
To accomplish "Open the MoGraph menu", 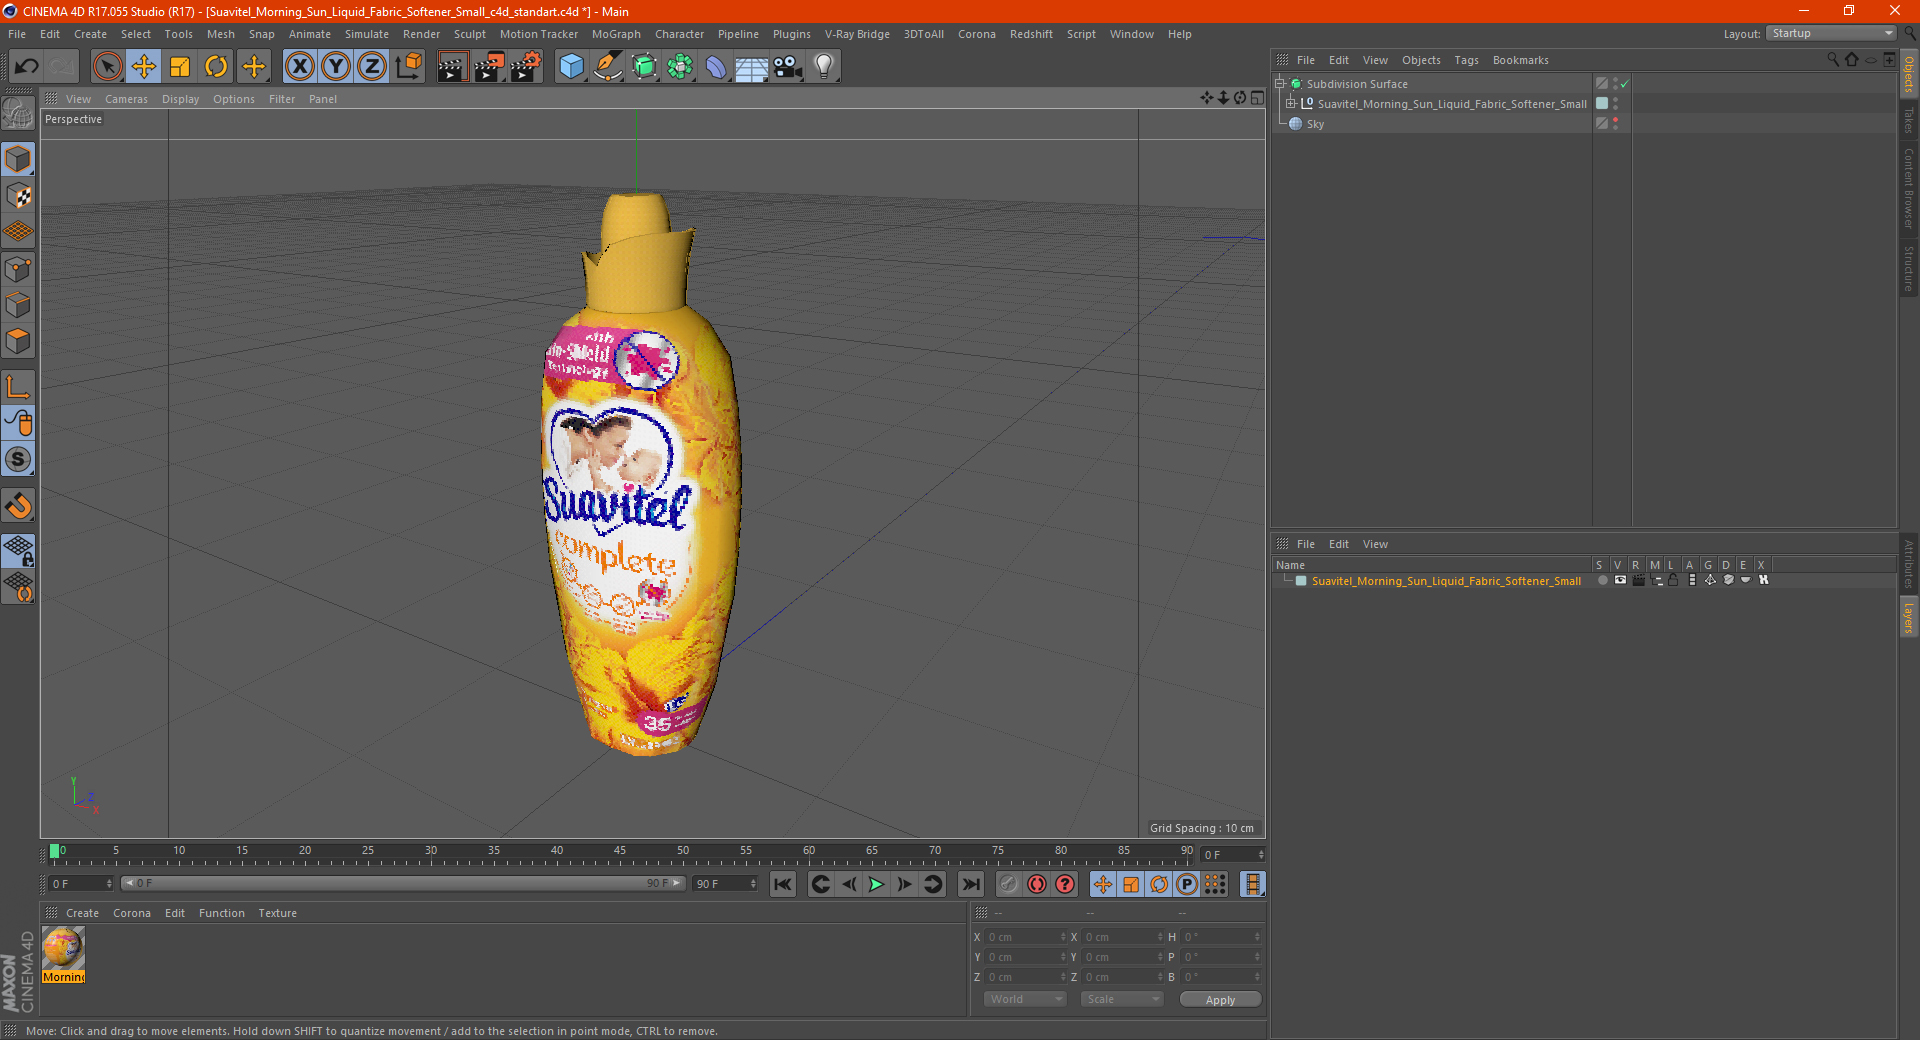I will [616, 34].
